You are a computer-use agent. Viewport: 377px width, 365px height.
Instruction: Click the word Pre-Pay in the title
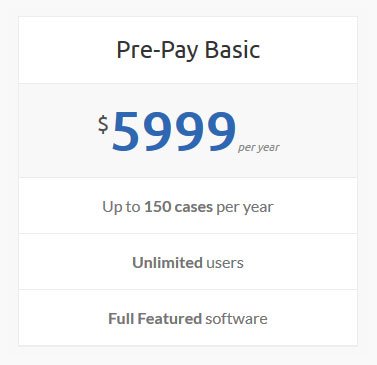(x=157, y=51)
